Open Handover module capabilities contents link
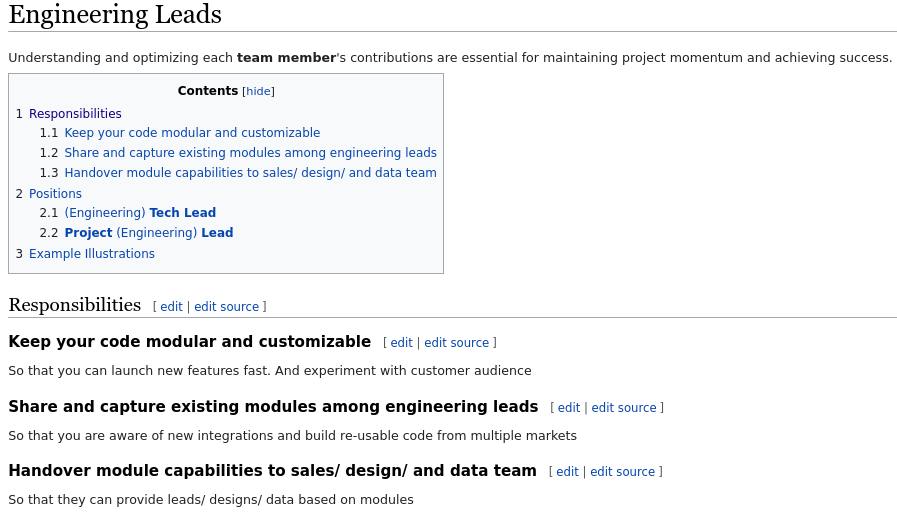The width and height of the screenshot is (897, 526). pyautogui.click(x=251, y=173)
